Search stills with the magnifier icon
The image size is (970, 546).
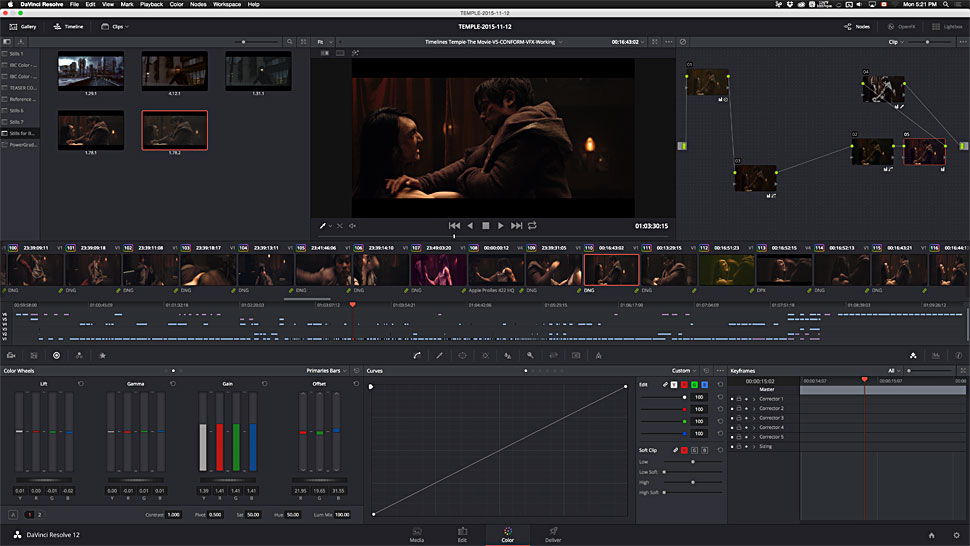pyautogui.click(x=290, y=42)
